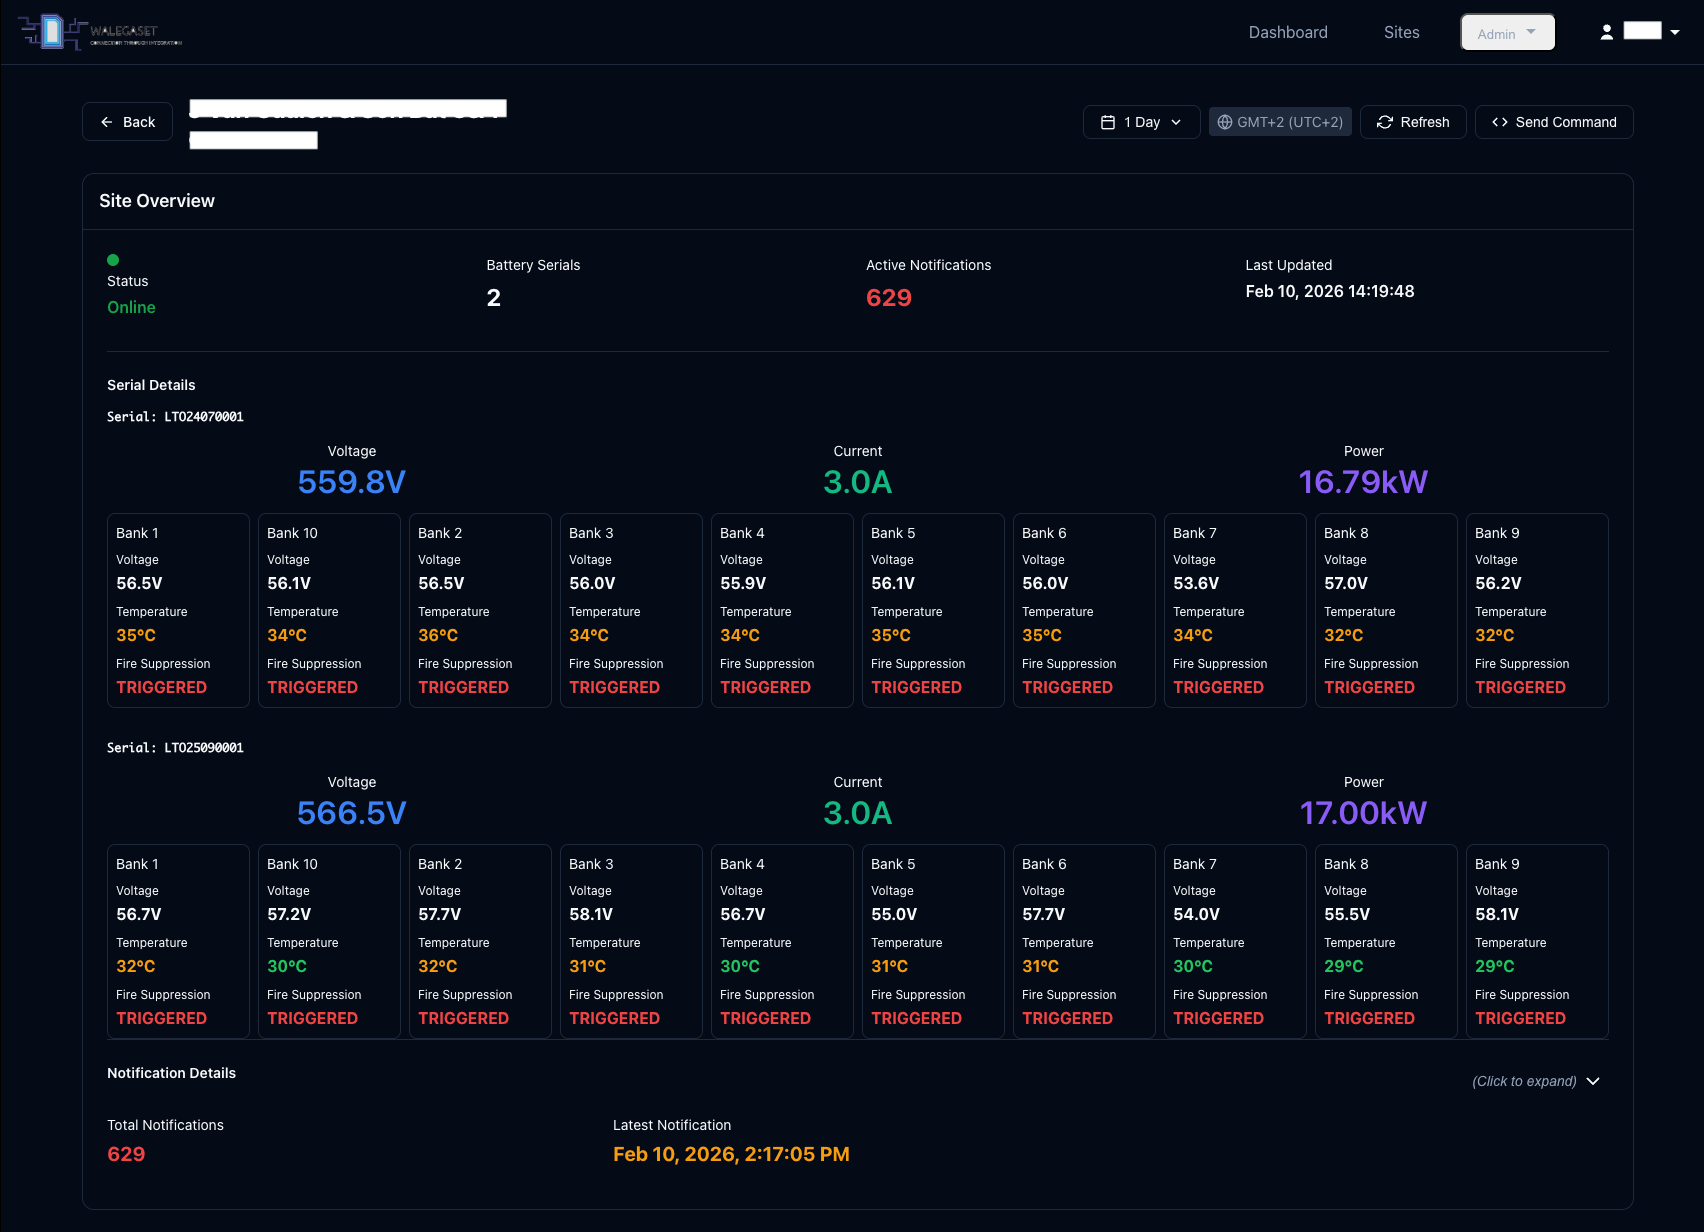Click the left arrow icon on Back
Viewport: 1704px width, 1232px height.
tap(107, 122)
